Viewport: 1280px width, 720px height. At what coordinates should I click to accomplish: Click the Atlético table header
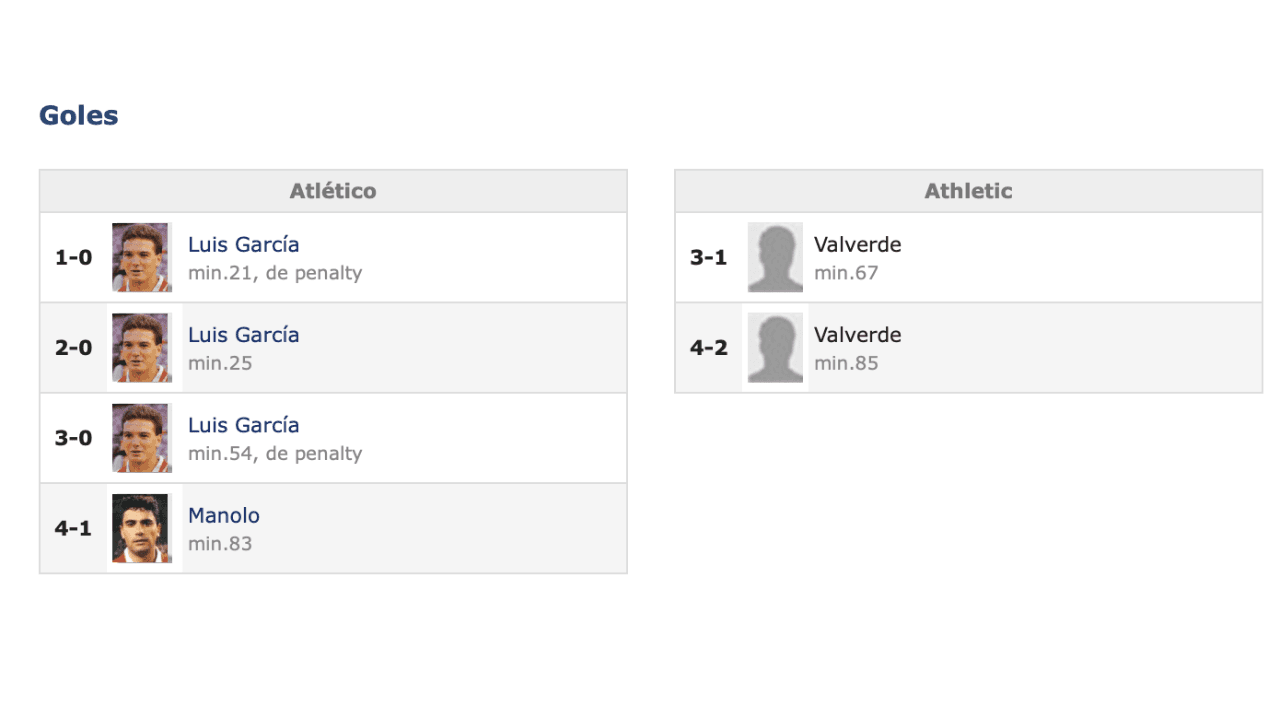[x=333, y=191]
